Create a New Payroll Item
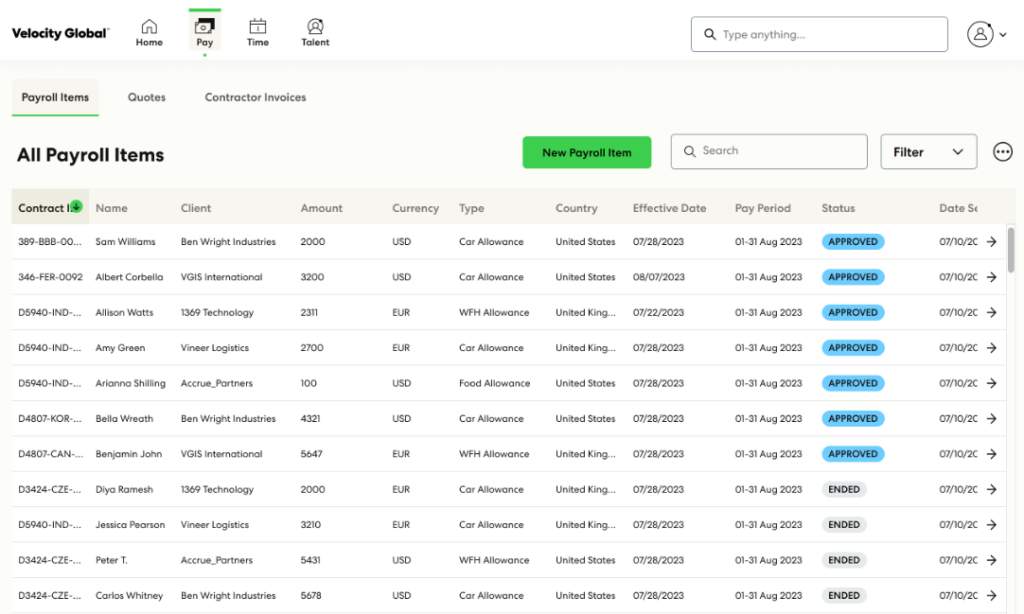The image size is (1024, 614). click(x=586, y=152)
